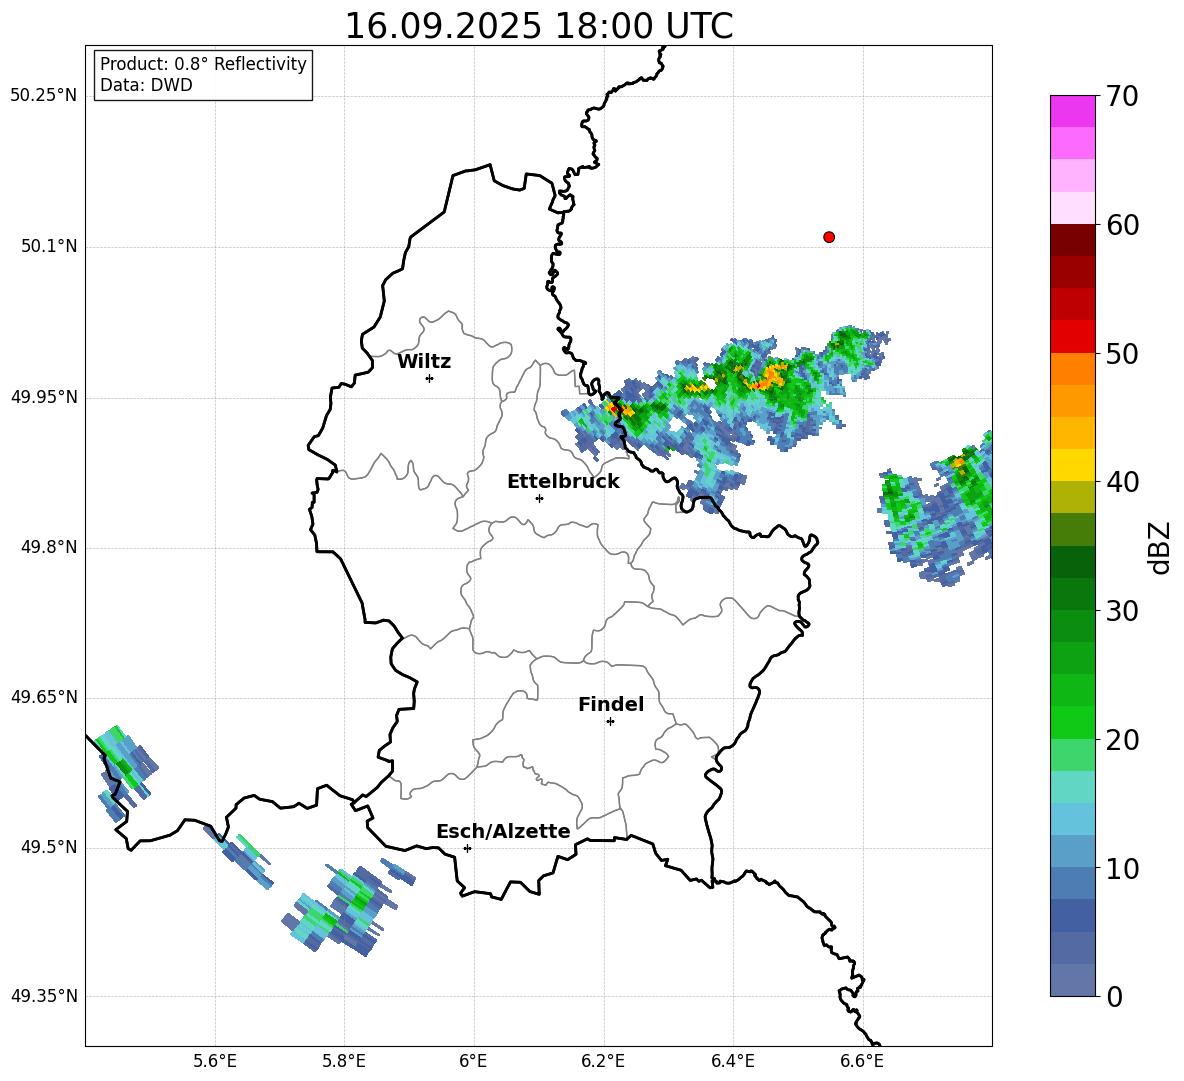The image size is (1184, 1081).
Task: Click the cyan-blue swatch above 10
Action: [1073, 852]
